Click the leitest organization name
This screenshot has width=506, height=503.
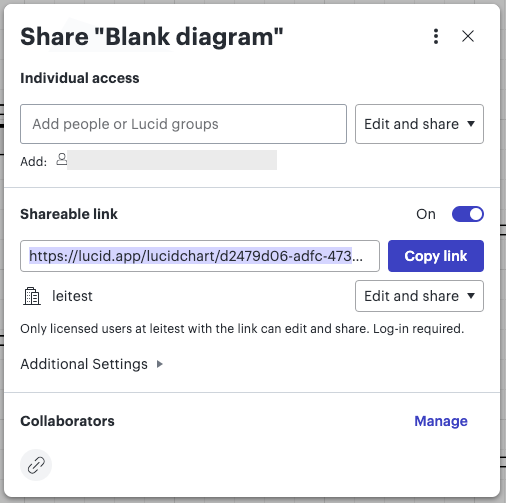tap(72, 296)
